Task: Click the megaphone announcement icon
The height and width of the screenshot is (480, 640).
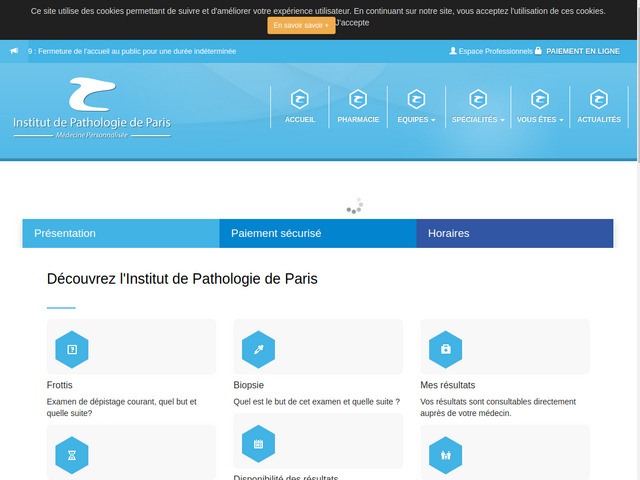Action: [x=14, y=51]
